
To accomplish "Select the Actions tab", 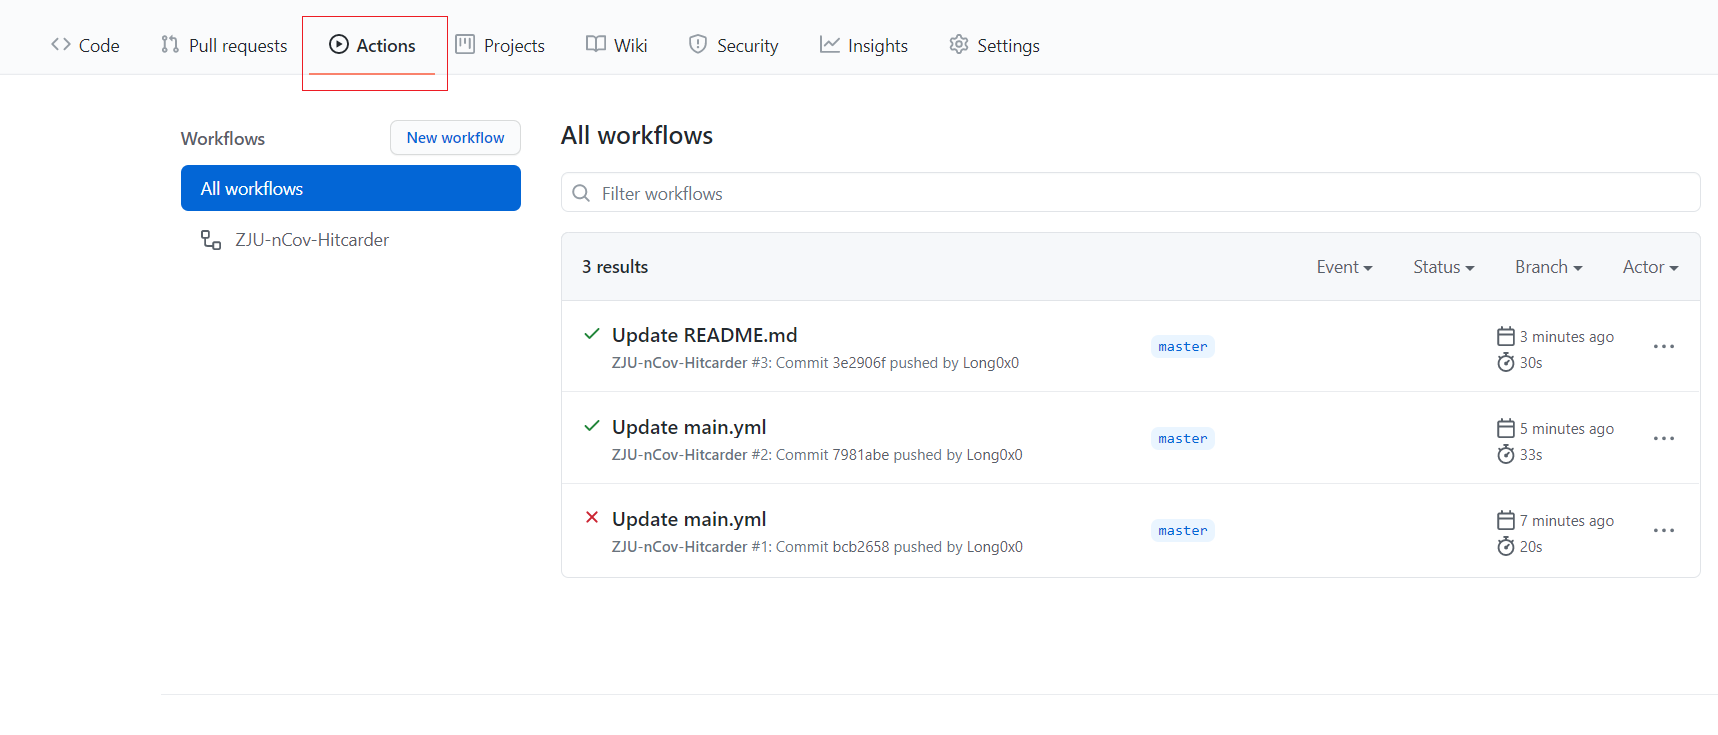I will tap(372, 46).
